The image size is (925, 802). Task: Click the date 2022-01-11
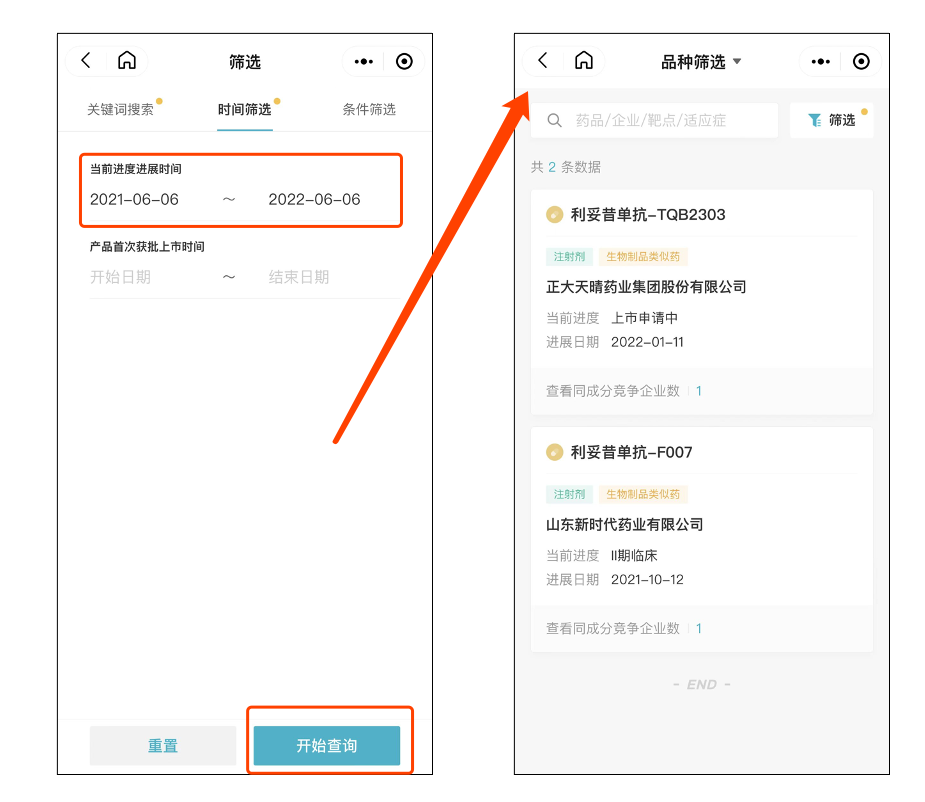[647, 342]
